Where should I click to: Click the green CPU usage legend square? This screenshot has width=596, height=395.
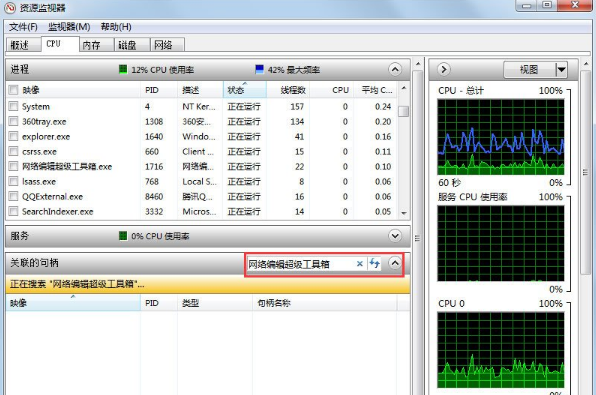pos(123,69)
